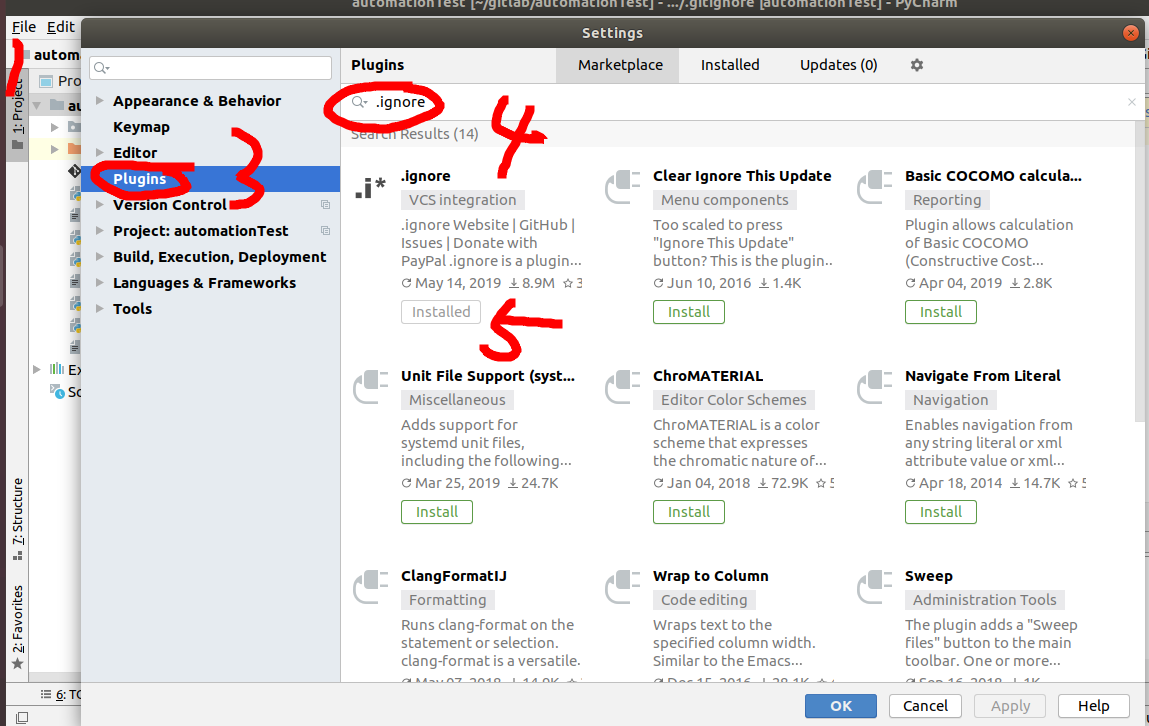Screen dimensions: 1149x726
Task: Switch to the Installed tab
Action: (x=730, y=65)
